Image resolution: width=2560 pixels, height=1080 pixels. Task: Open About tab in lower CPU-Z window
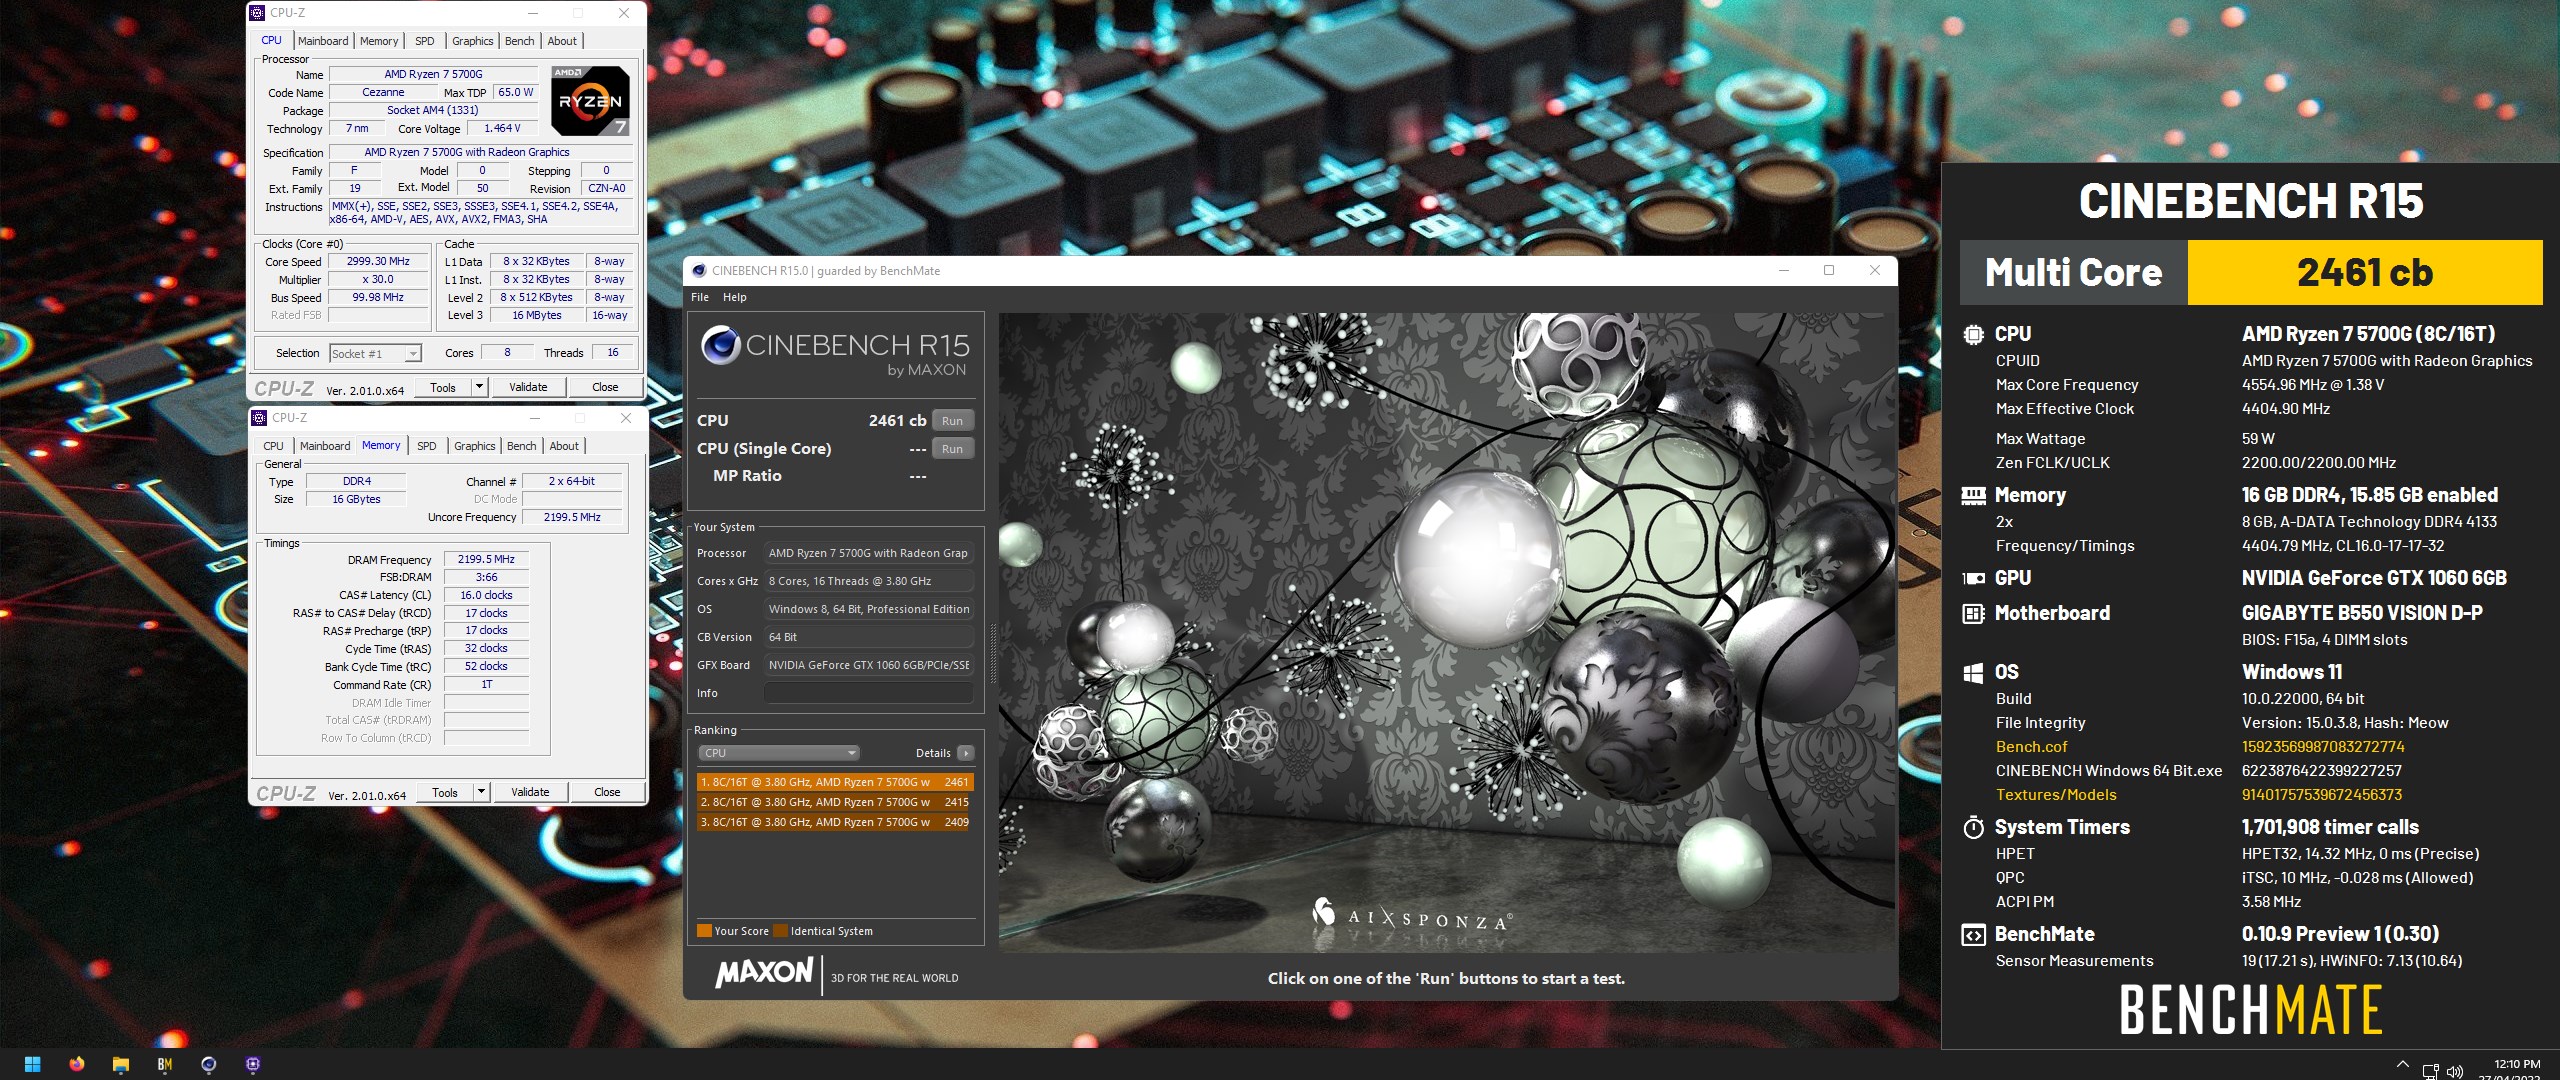[x=564, y=446]
